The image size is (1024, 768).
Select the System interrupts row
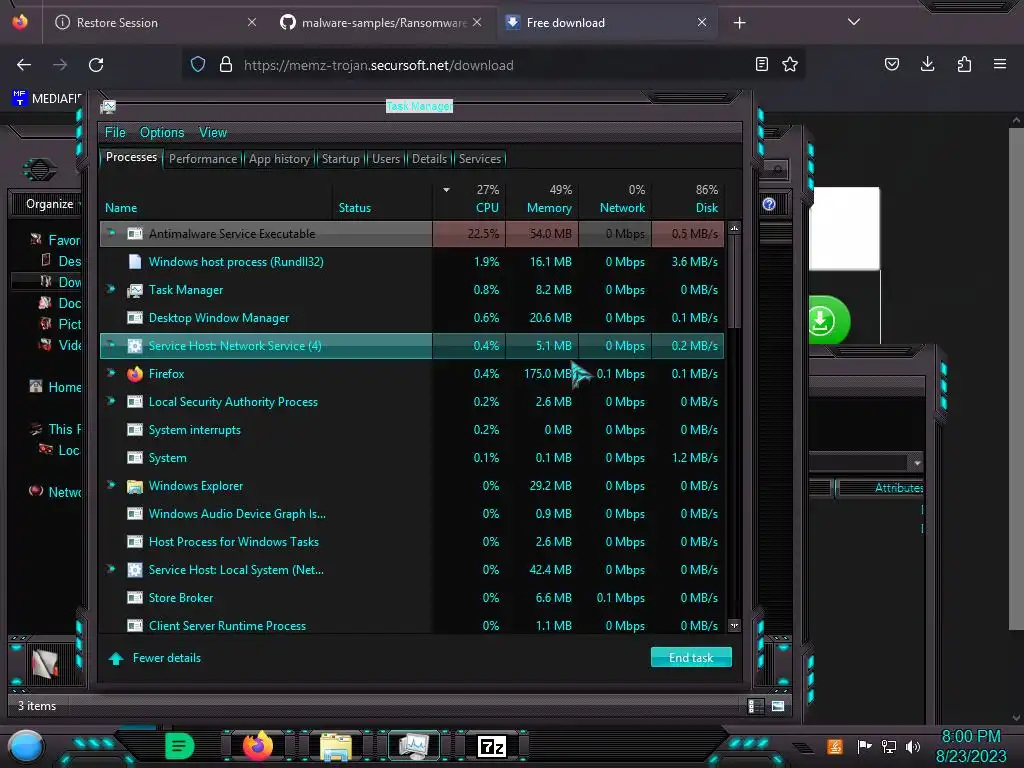pos(412,430)
